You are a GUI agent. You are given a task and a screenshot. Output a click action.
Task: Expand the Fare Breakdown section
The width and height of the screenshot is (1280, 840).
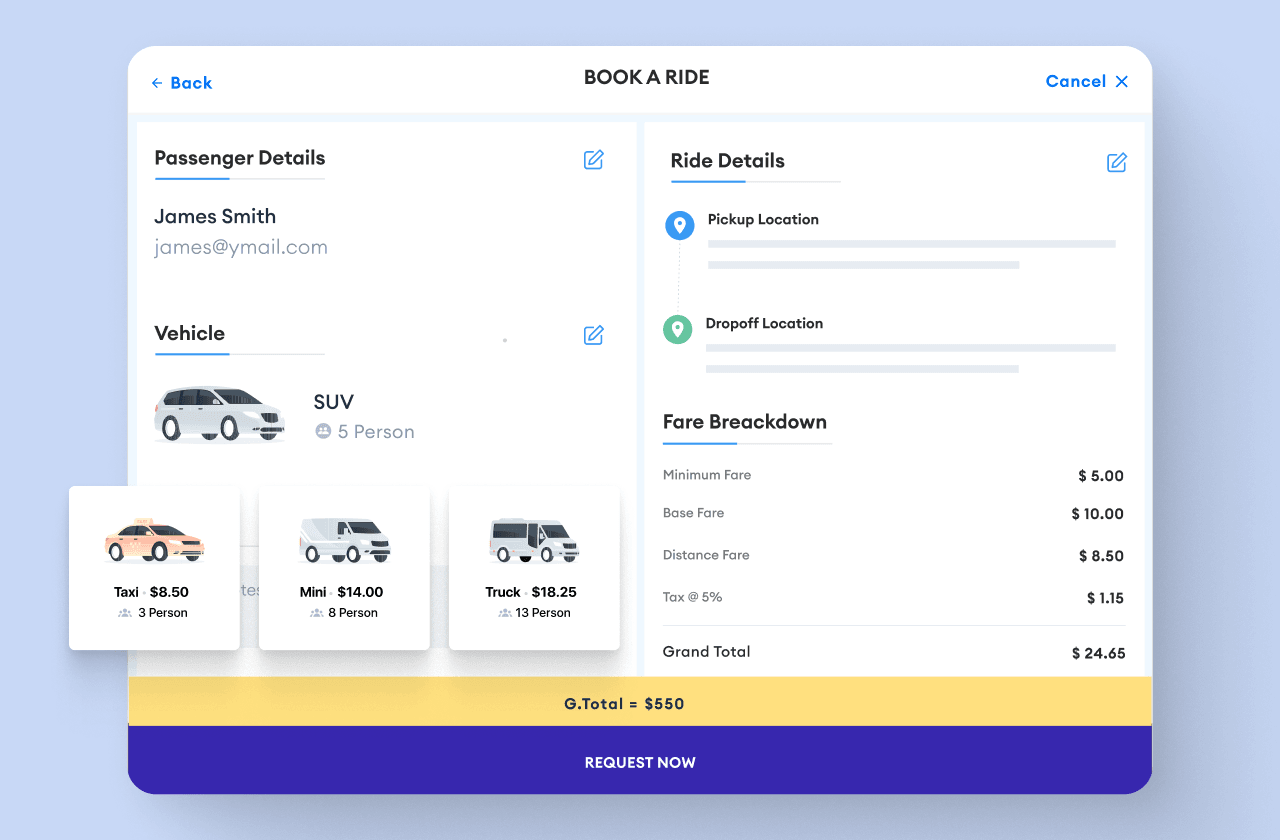tap(746, 422)
